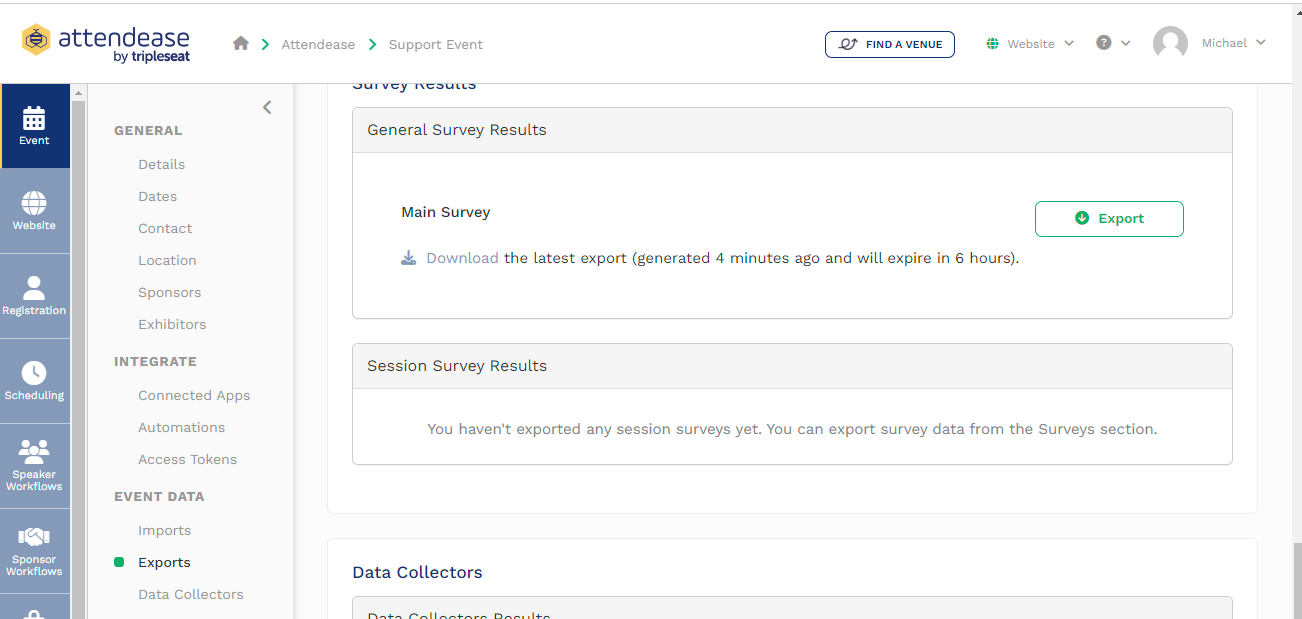Go to the Sponsors settings page
Viewport: 1302px width, 619px height.
pos(169,292)
